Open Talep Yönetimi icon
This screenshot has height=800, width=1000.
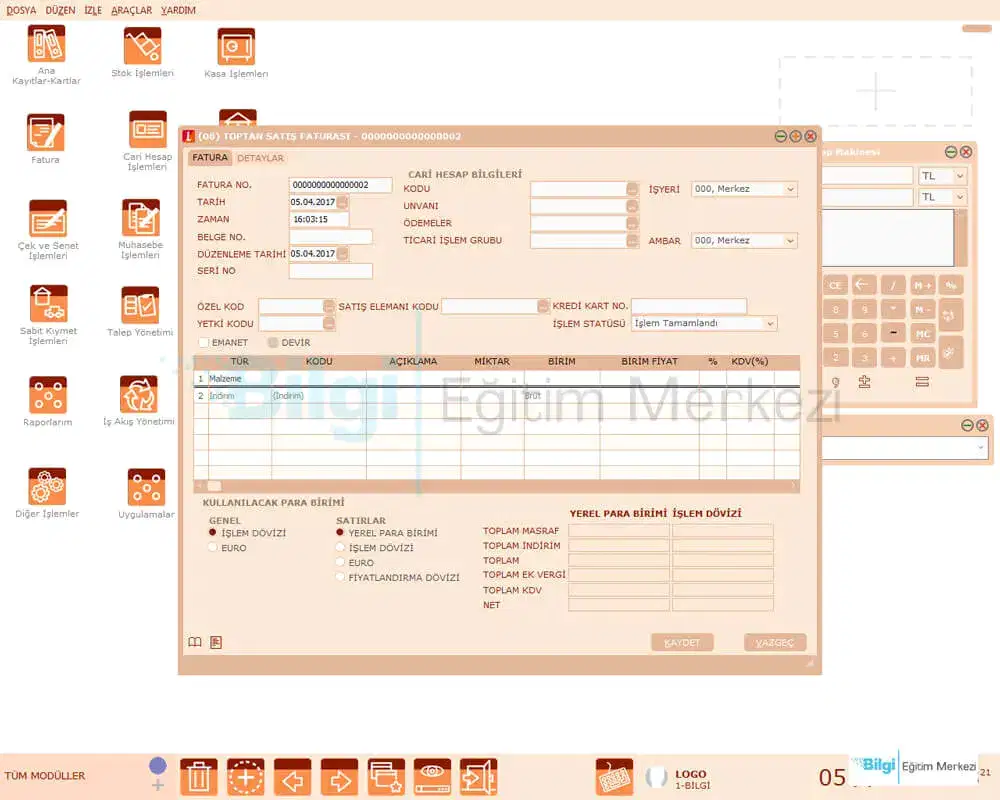click(140, 306)
